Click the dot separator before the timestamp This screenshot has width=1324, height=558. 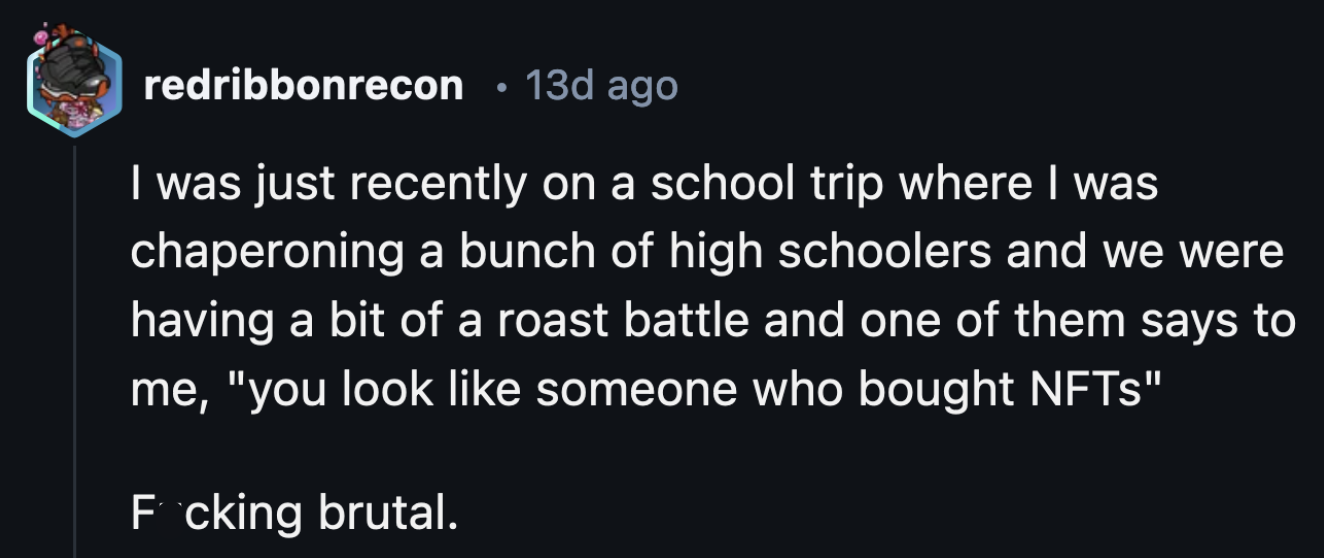[x=498, y=88]
